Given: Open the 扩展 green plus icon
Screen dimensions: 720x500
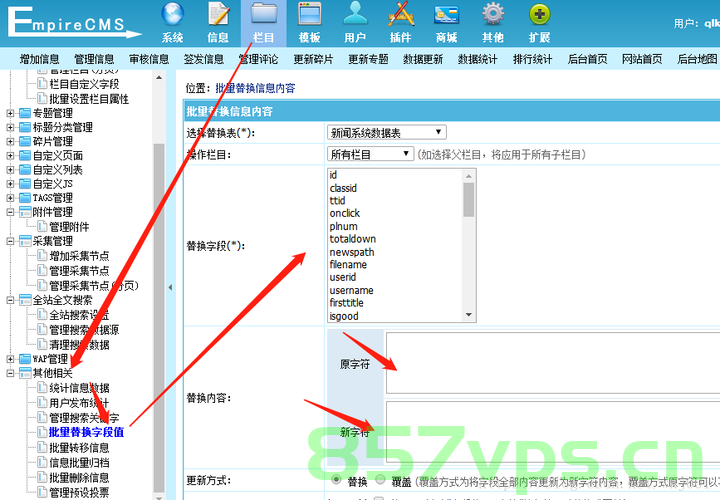Looking at the screenshot, I should pyautogui.click(x=540, y=14).
